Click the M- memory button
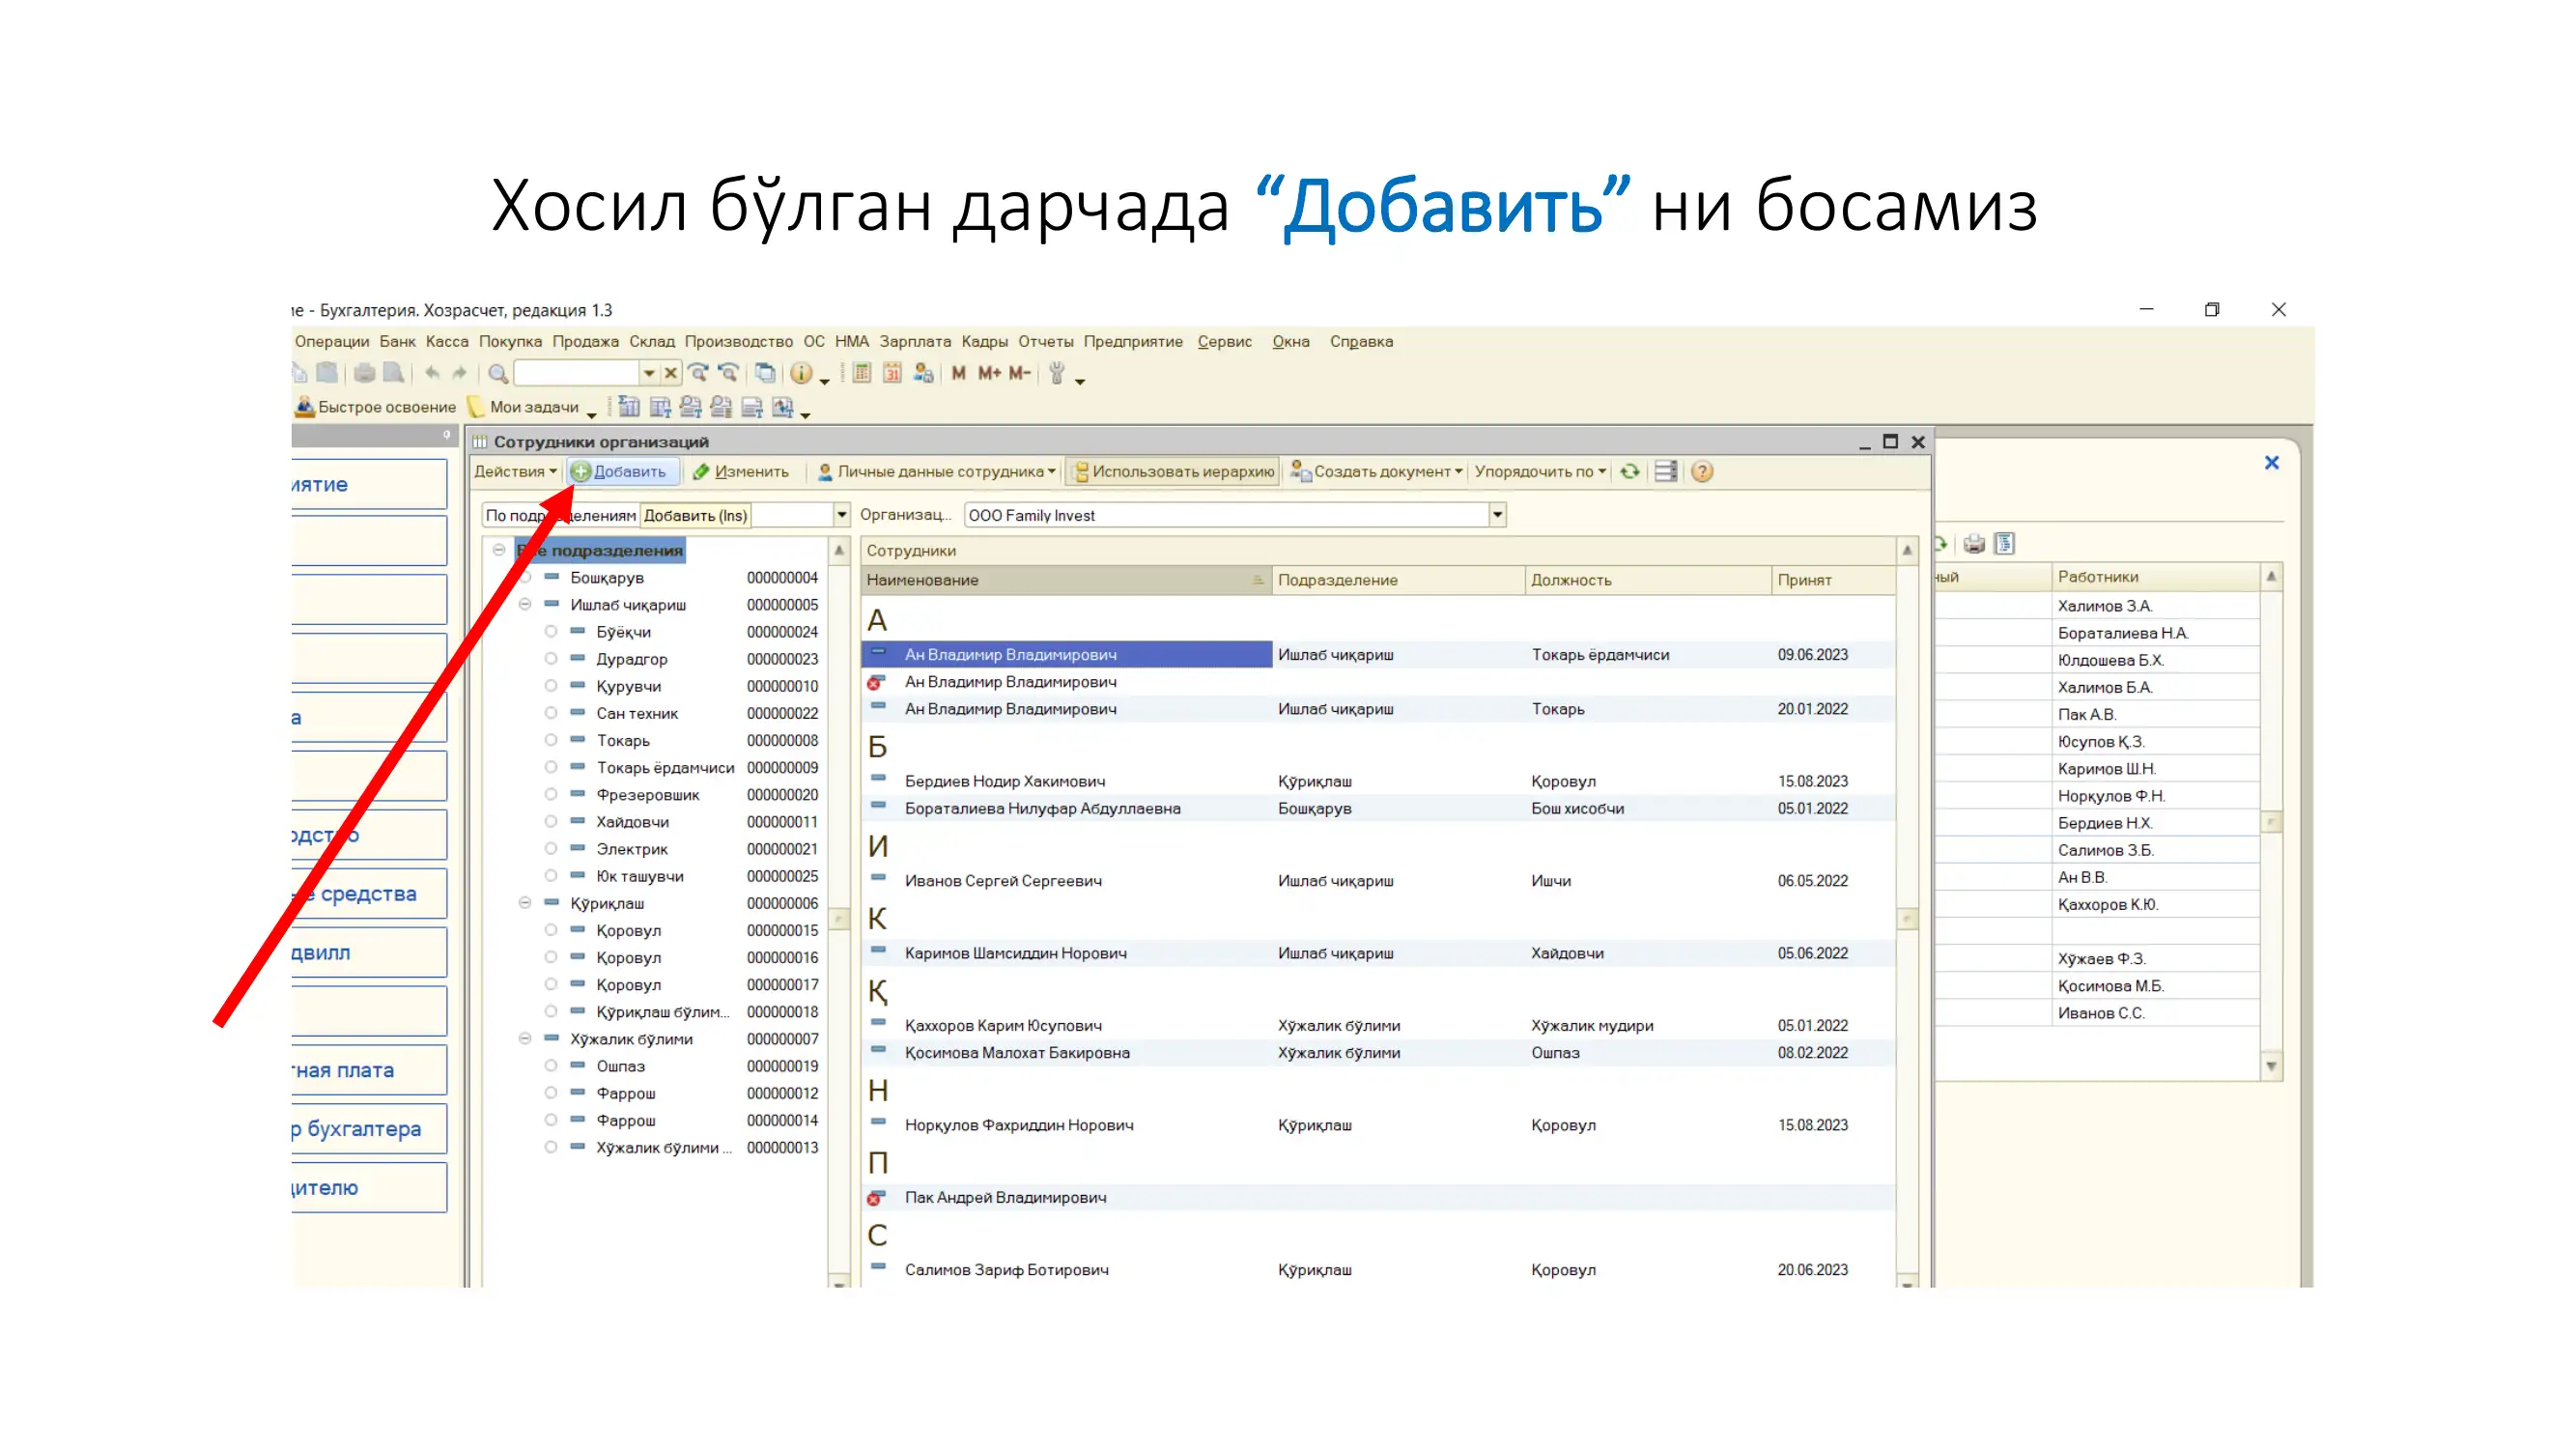Image resolution: width=2576 pixels, height=1449 pixels. click(1019, 373)
